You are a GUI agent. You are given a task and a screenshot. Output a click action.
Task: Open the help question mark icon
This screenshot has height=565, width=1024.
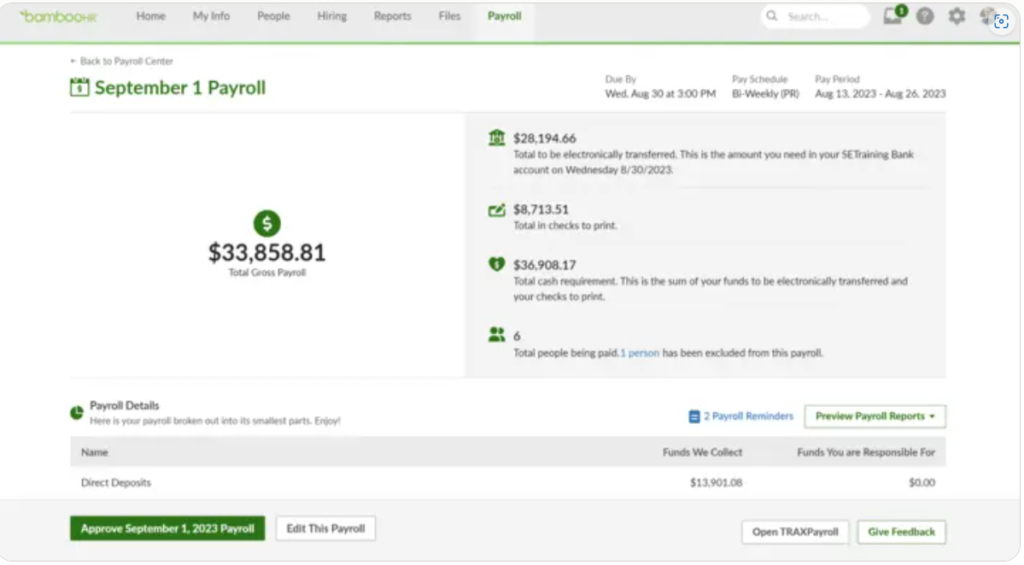pyautogui.click(x=925, y=17)
